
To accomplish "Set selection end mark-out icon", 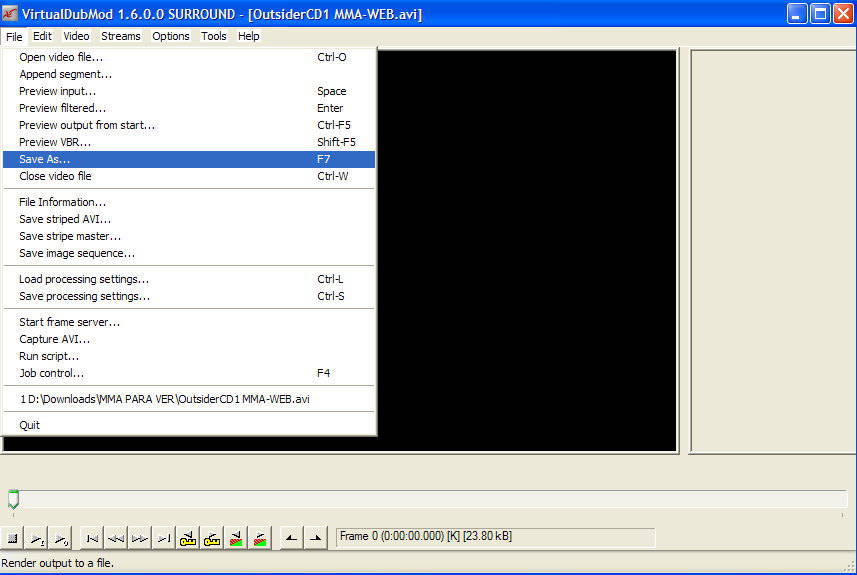I will click(315, 538).
